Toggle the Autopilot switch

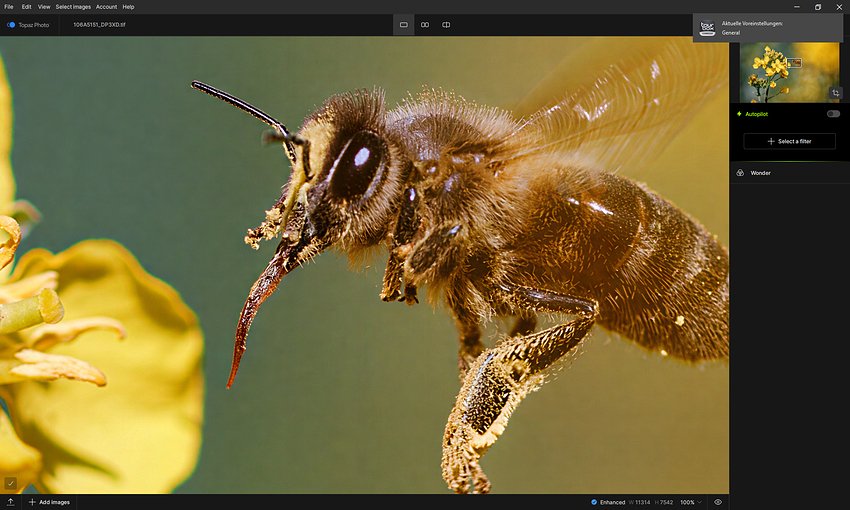pyautogui.click(x=833, y=114)
